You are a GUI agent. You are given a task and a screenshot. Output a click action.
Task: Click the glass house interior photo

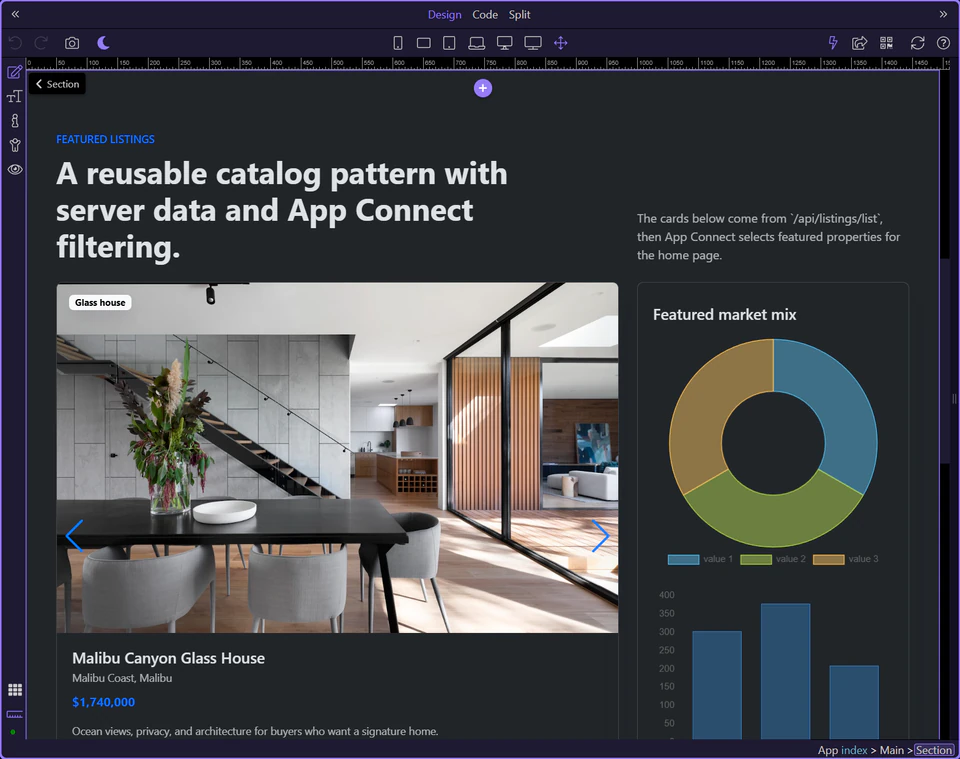pyautogui.click(x=337, y=457)
